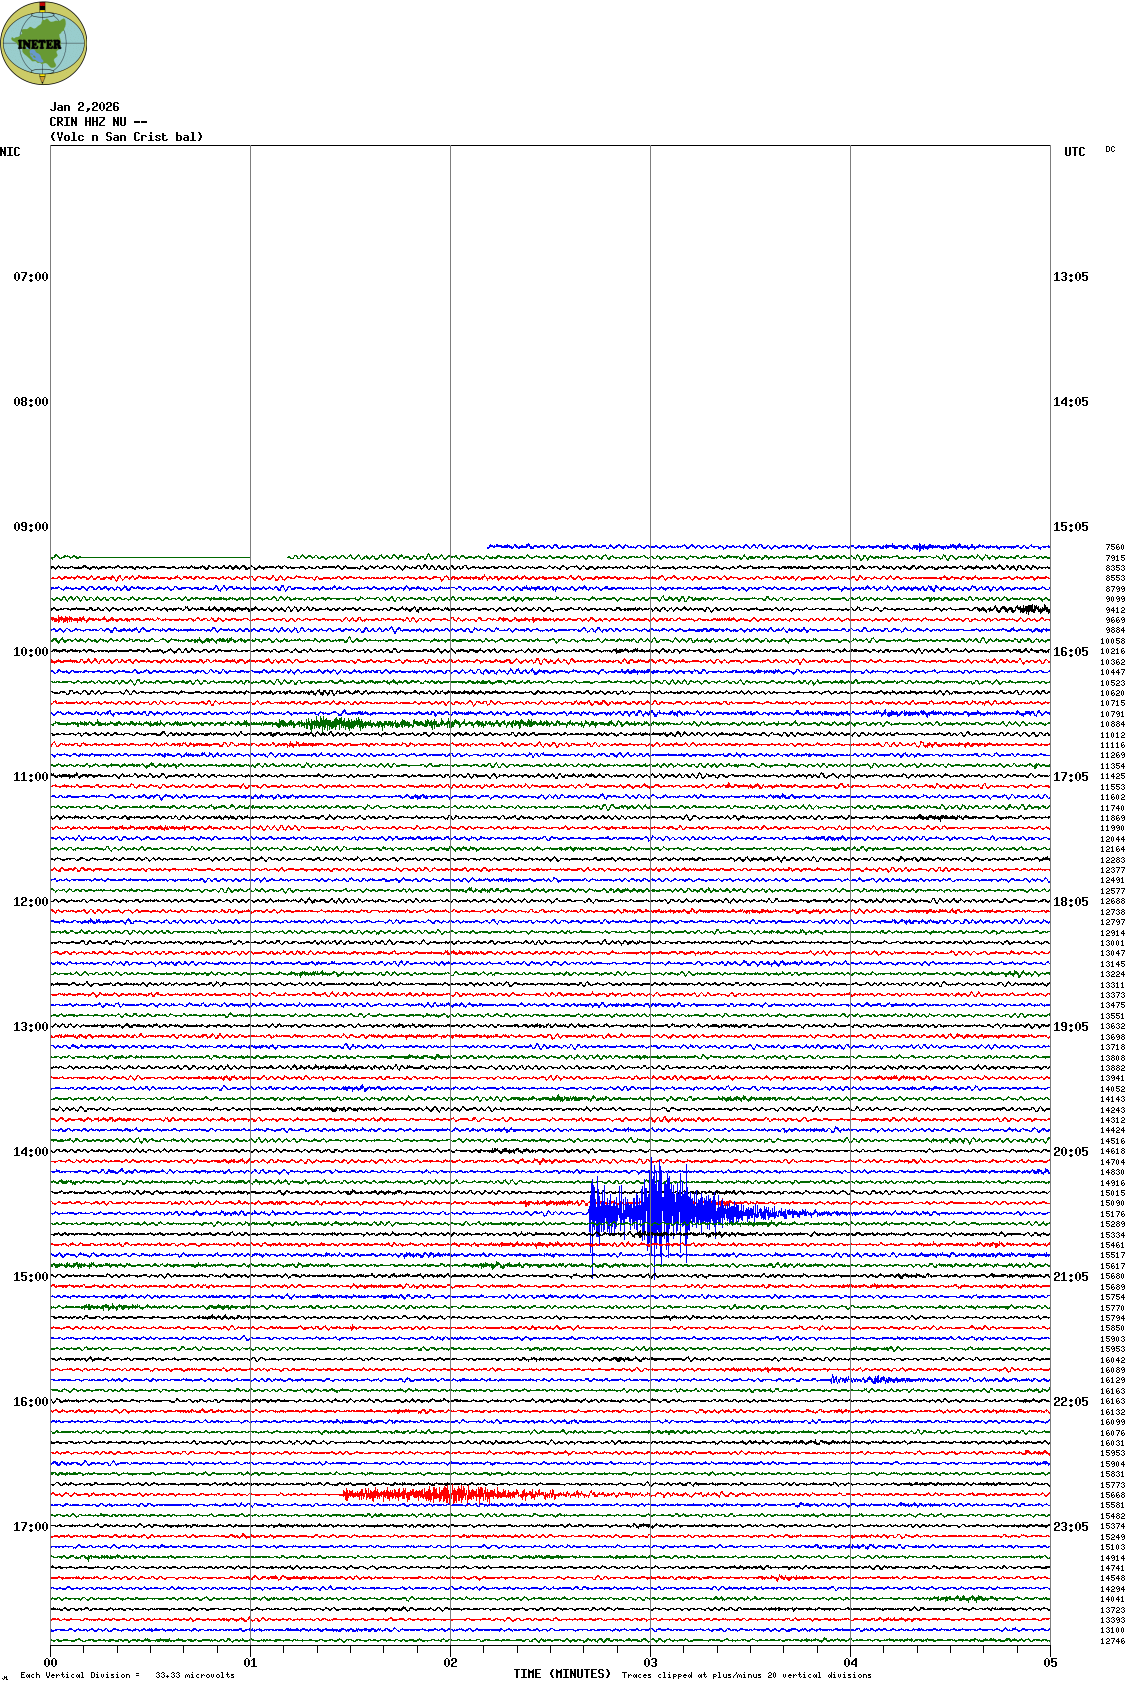
Task: Select the 14:00 local time label
Action: 30,1152
